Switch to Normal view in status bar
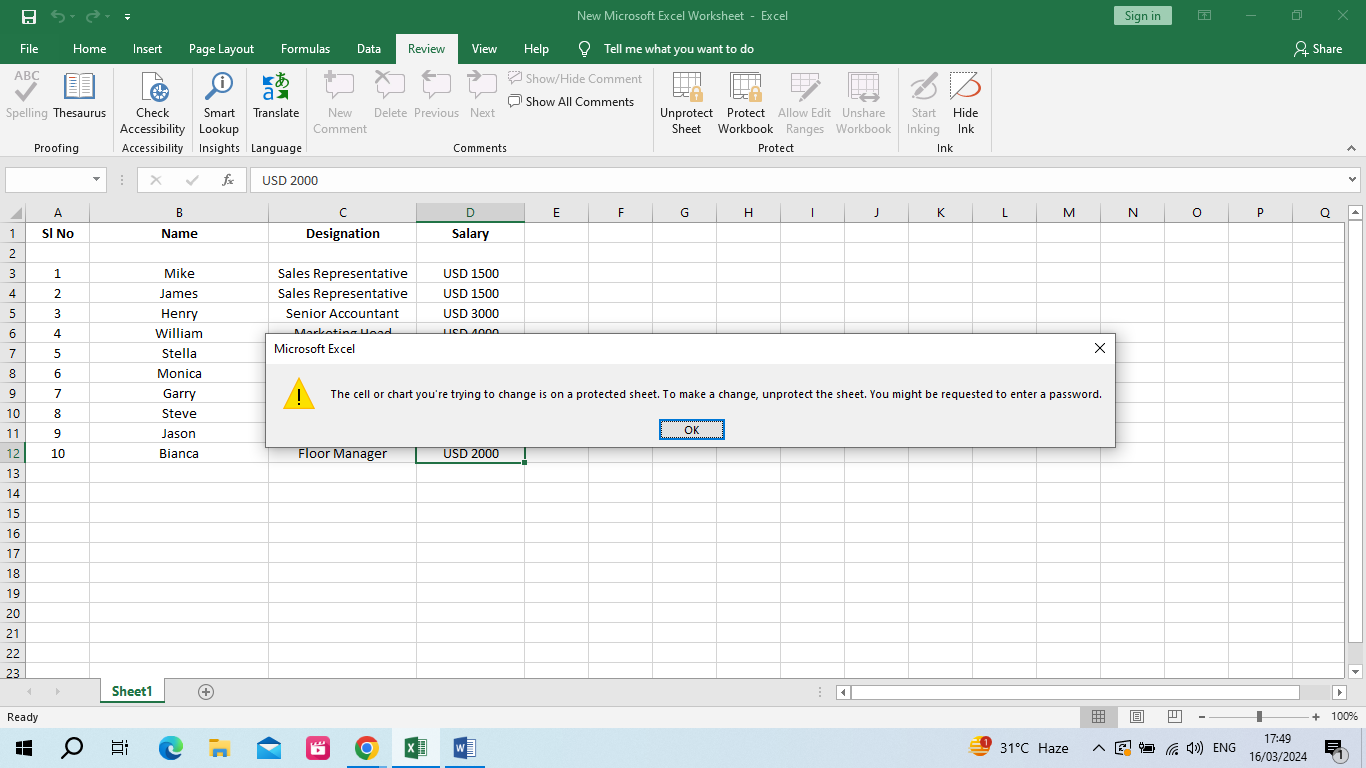The height and width of the screenshot is (768, 1366). coord(1098,717)
